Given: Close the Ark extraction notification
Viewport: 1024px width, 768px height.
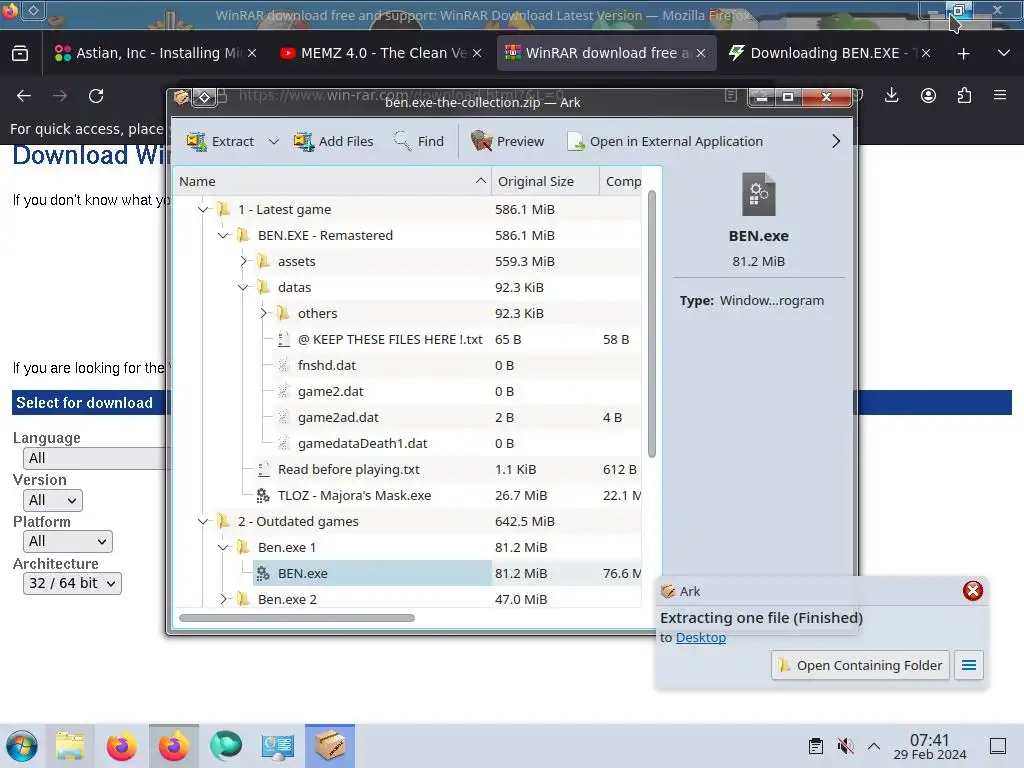Looking at the screenshot, I should click(972, 591).
